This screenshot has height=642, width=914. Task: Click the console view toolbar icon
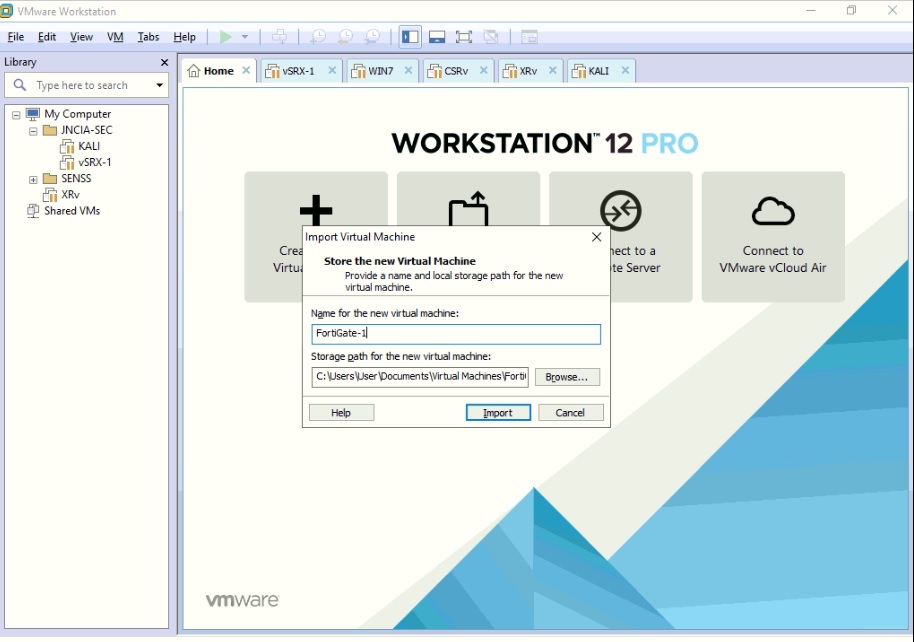pos(529,37)
